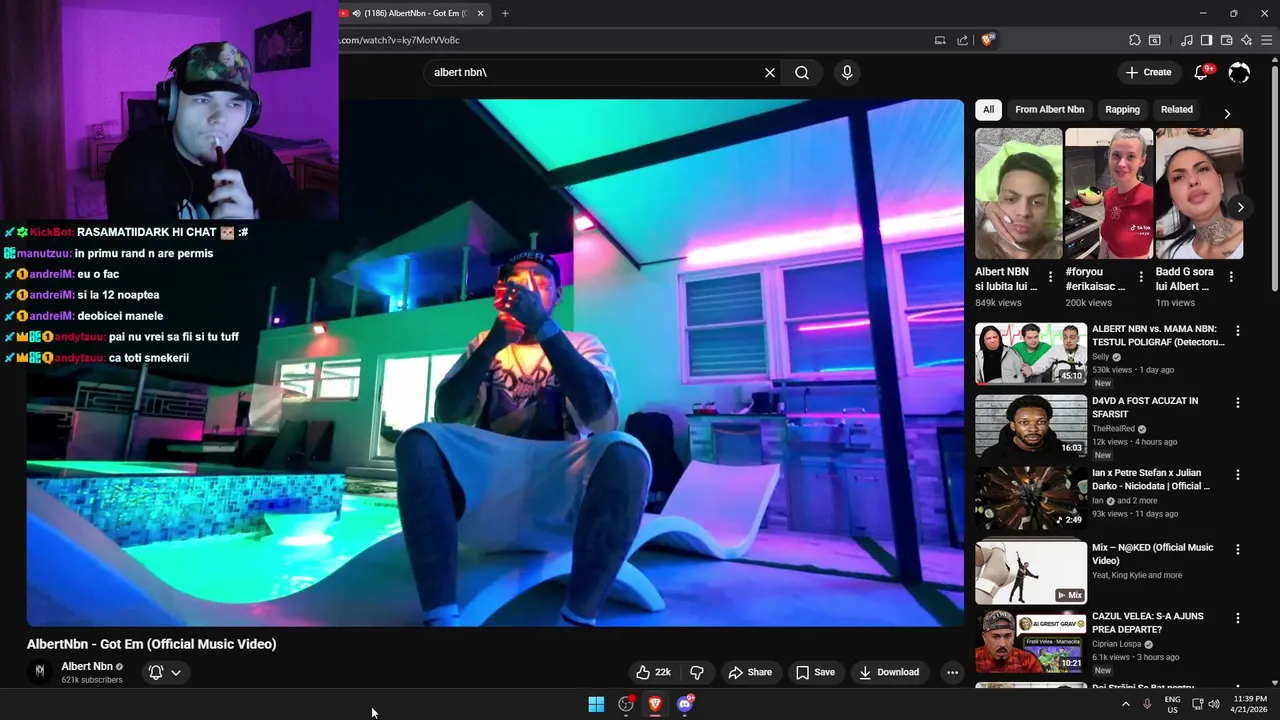1280x720 pixels.
Task: Expand the notification preference dropdown arrow
Action: [x=176, y=672]
